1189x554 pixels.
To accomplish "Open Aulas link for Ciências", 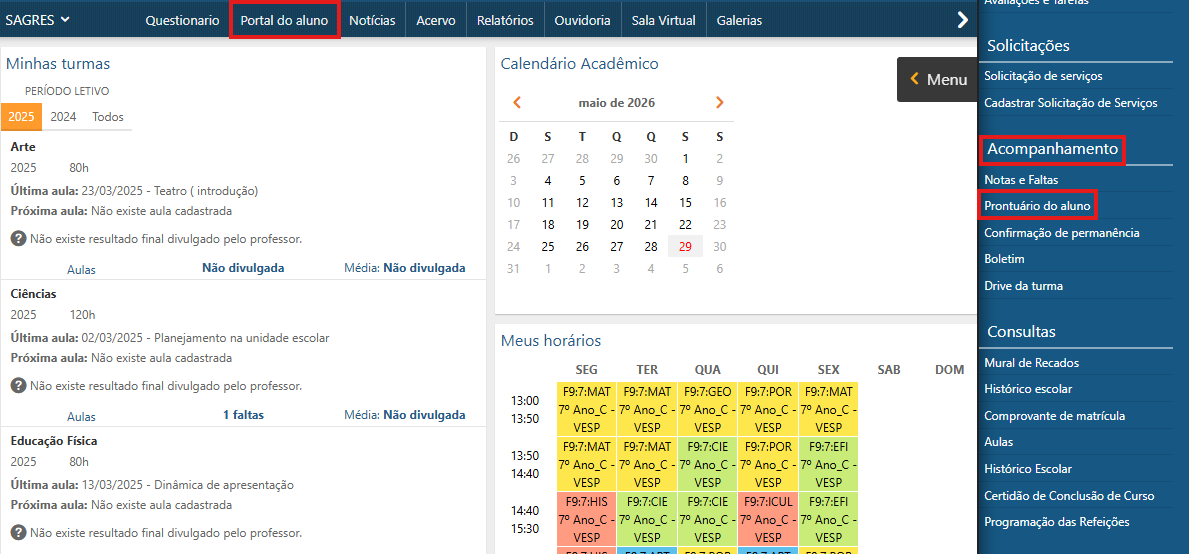I will [81, 416].
